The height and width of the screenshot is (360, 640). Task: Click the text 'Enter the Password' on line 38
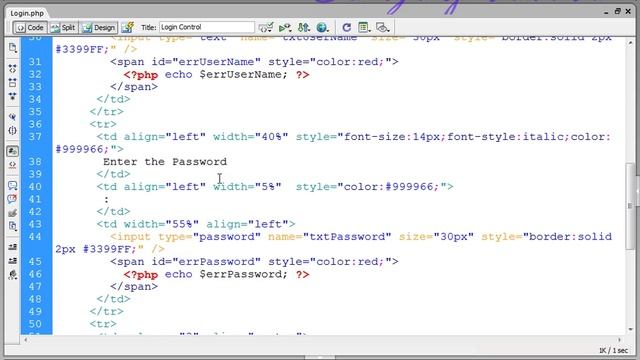click(165, 162)
